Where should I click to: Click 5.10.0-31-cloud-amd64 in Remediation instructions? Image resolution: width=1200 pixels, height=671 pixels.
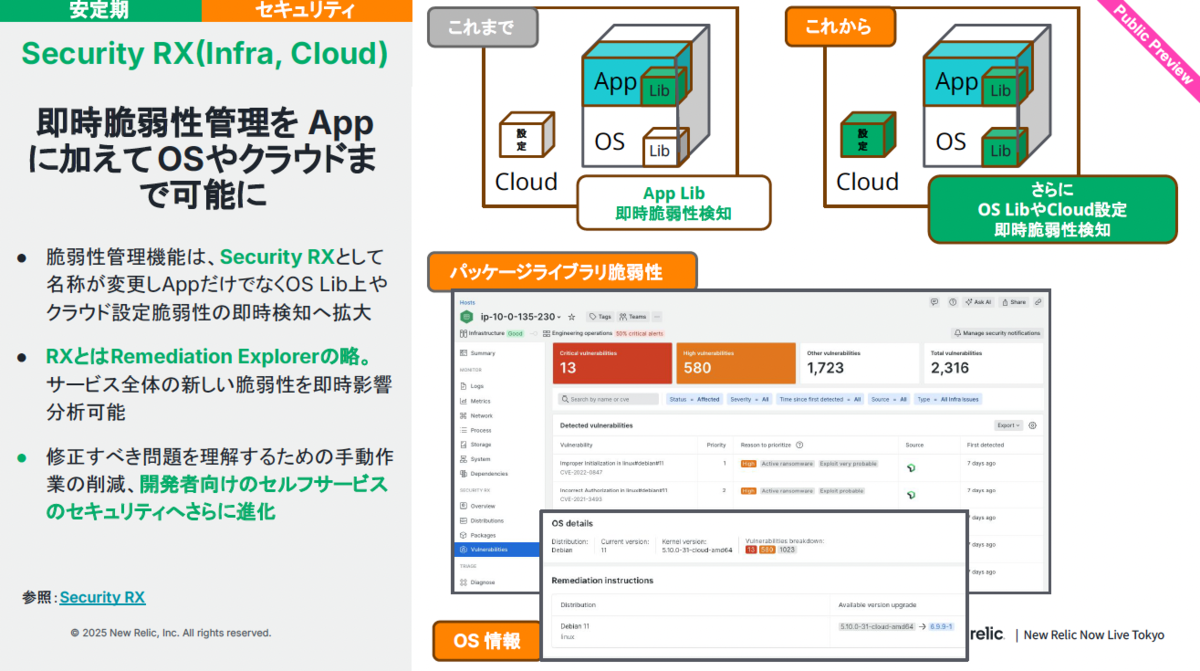pyautogui.click(x=876, y=626)
